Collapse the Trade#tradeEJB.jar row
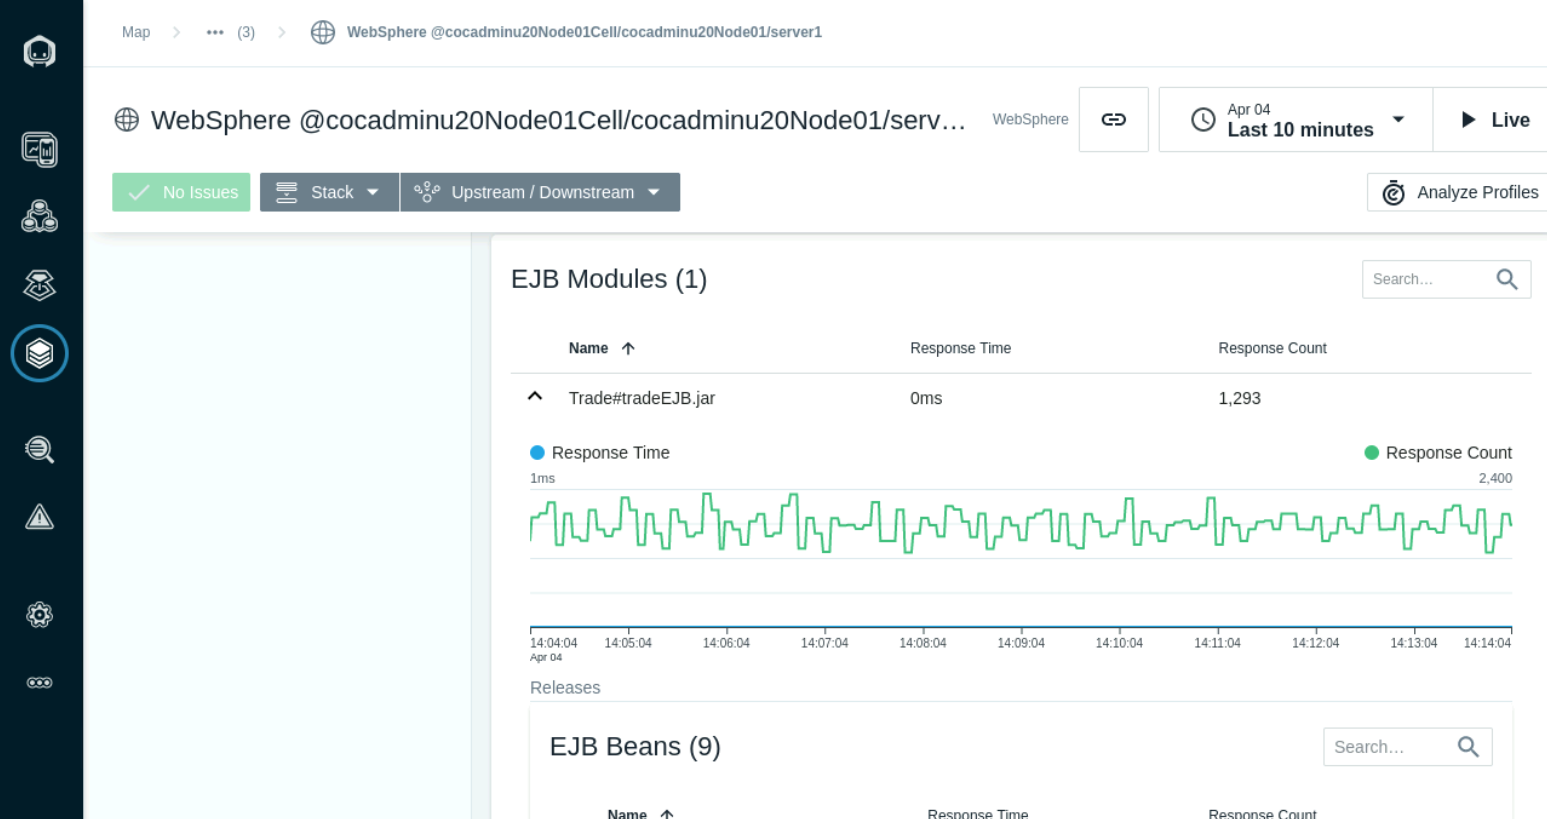 point(535,397)
